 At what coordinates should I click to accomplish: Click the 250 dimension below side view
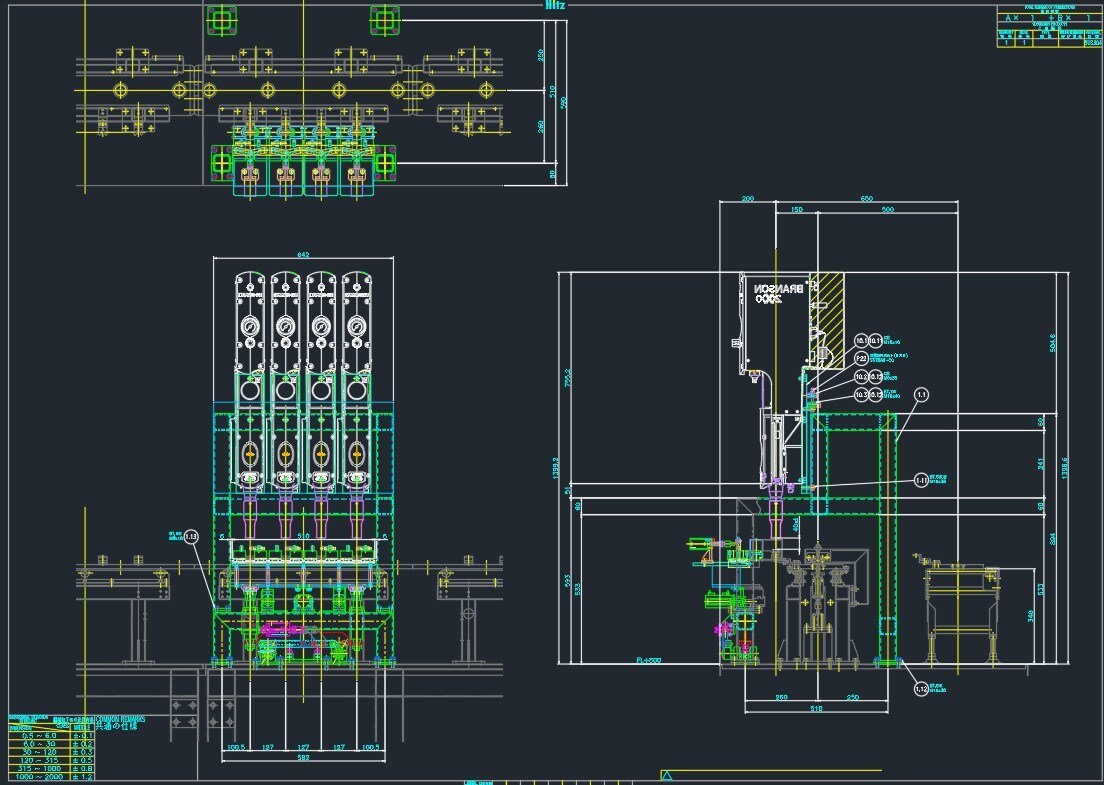click(852, 697)
